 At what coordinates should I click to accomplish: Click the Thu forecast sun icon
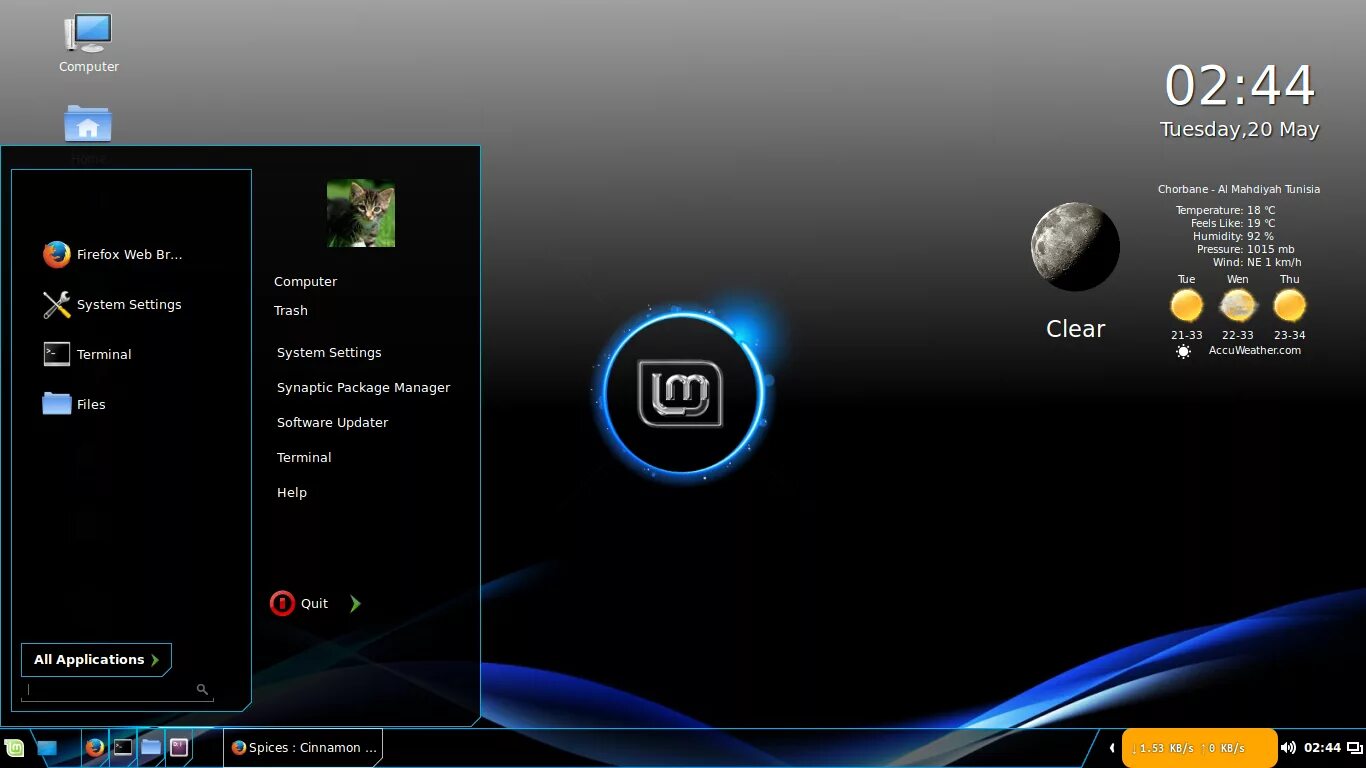[1290, 305]
